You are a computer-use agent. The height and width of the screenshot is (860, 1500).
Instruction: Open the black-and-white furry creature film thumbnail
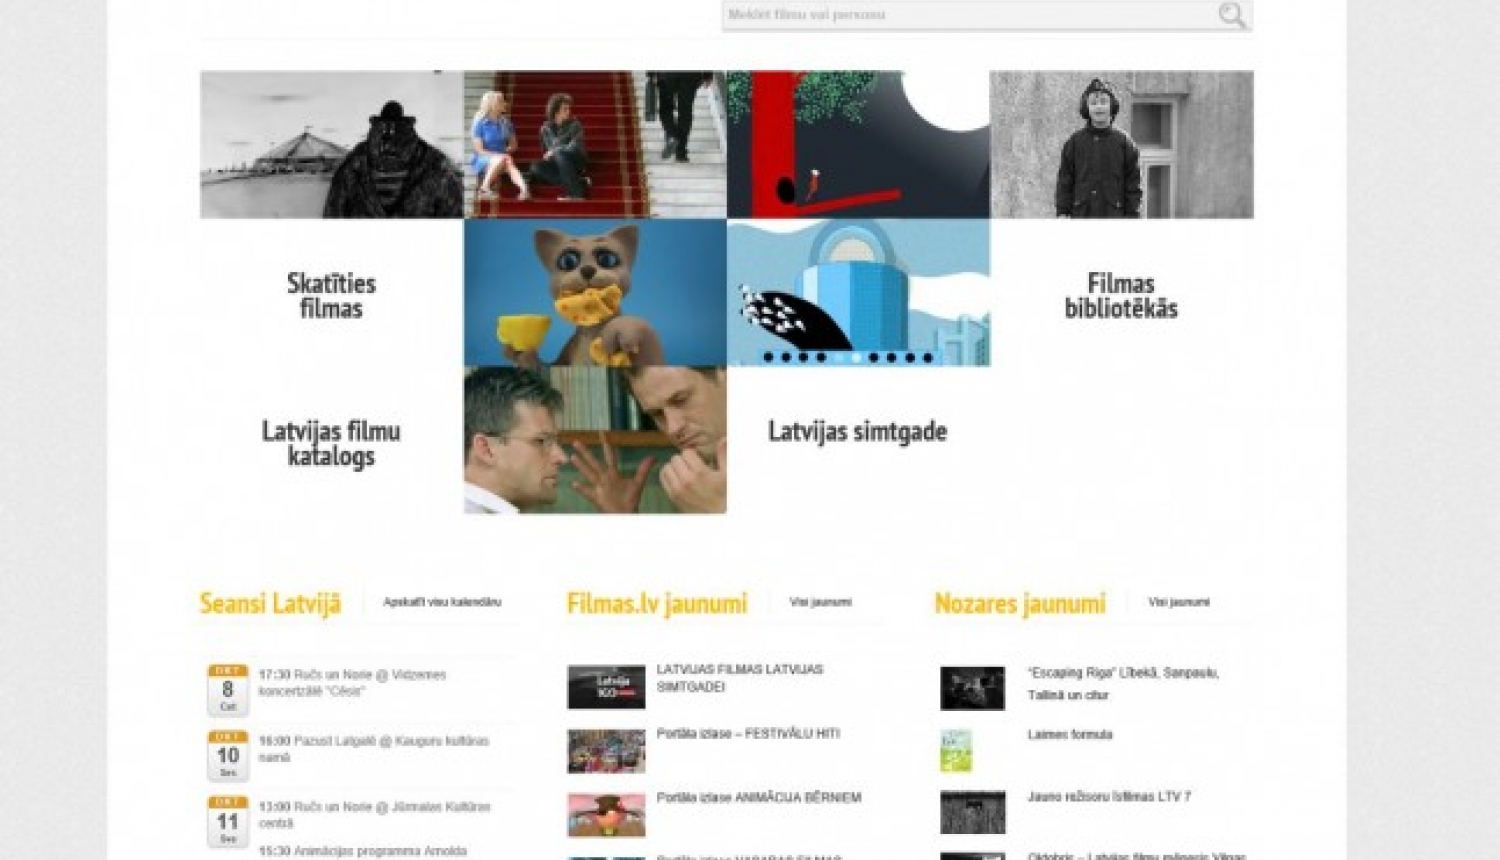332,144
